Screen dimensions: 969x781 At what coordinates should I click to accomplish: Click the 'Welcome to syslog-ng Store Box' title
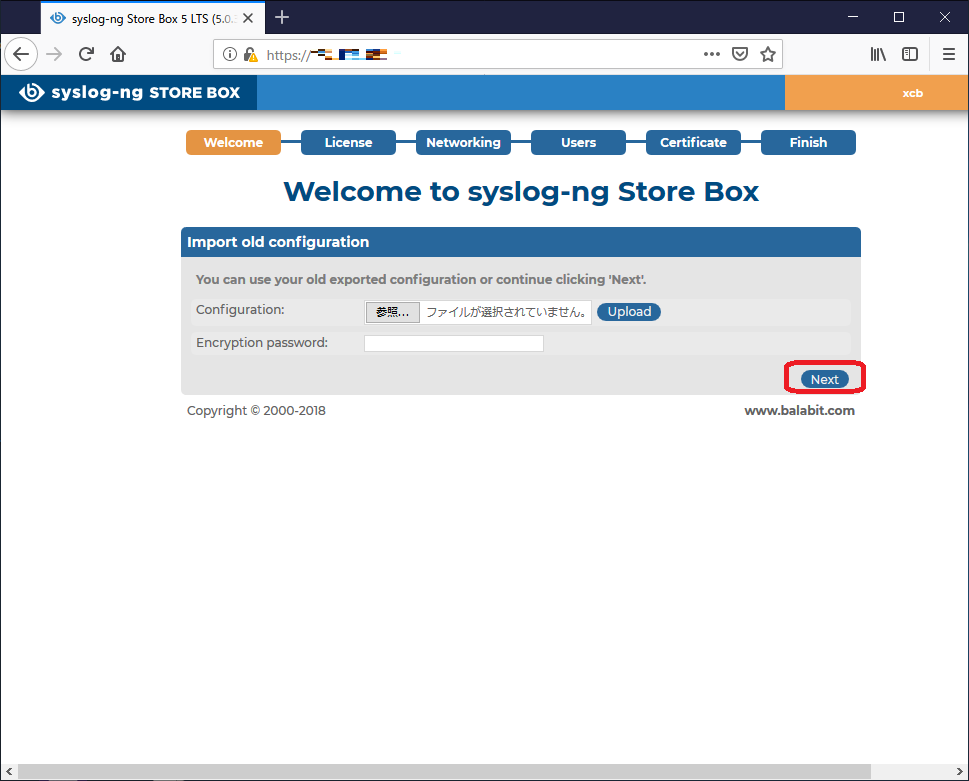coord(521,192)
